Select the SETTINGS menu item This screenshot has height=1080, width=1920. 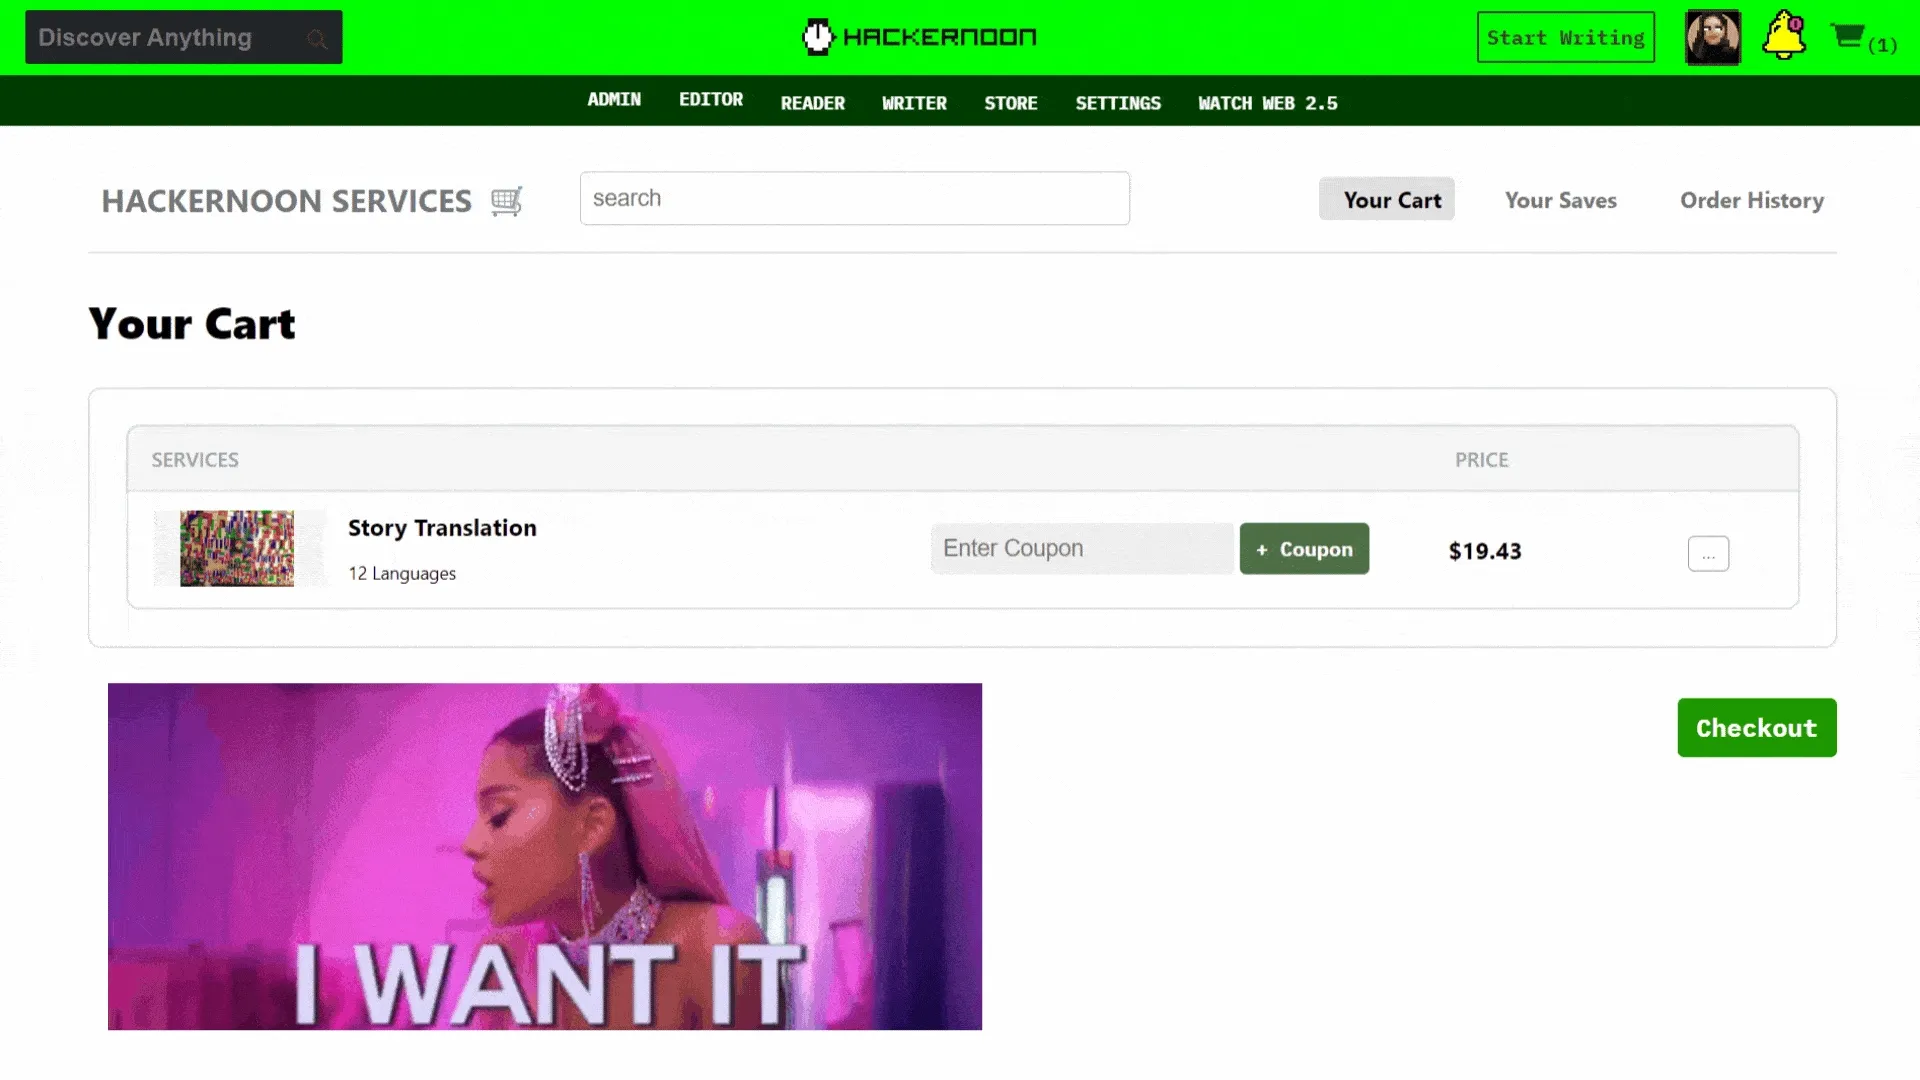[1117, 102]
